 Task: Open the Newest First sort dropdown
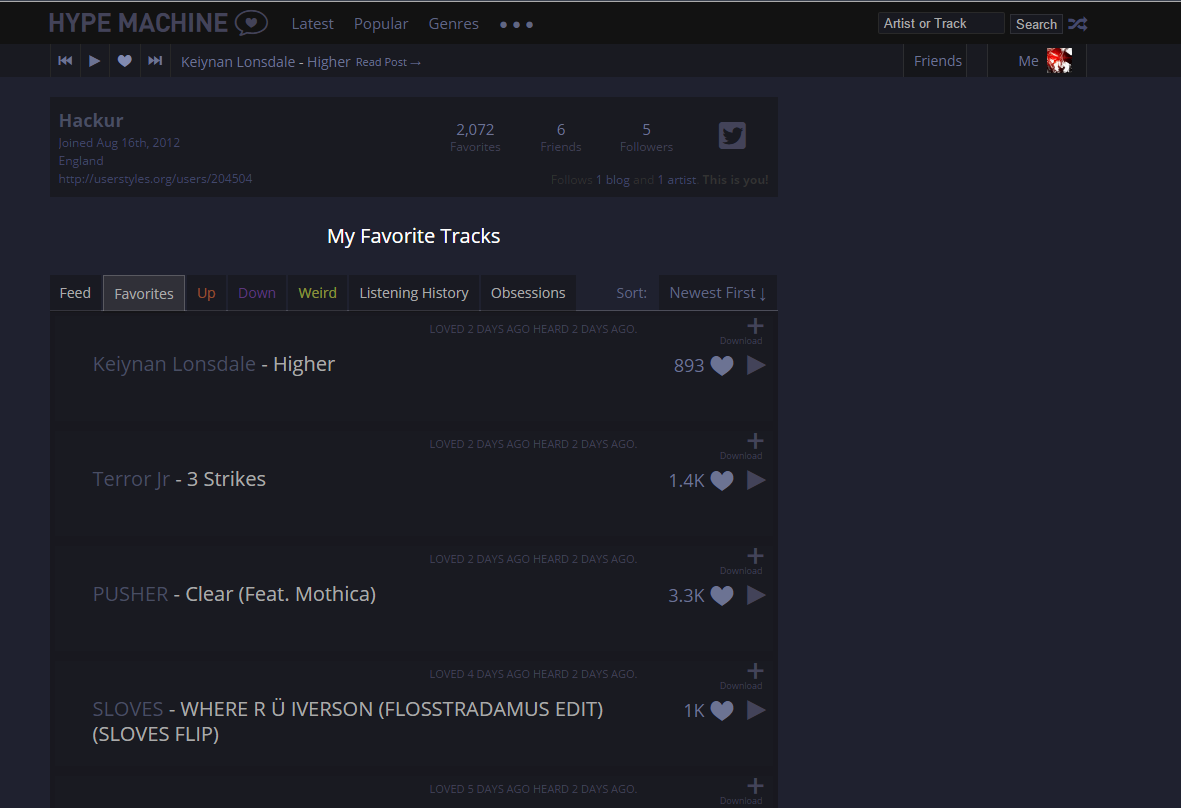coord(718,292)
